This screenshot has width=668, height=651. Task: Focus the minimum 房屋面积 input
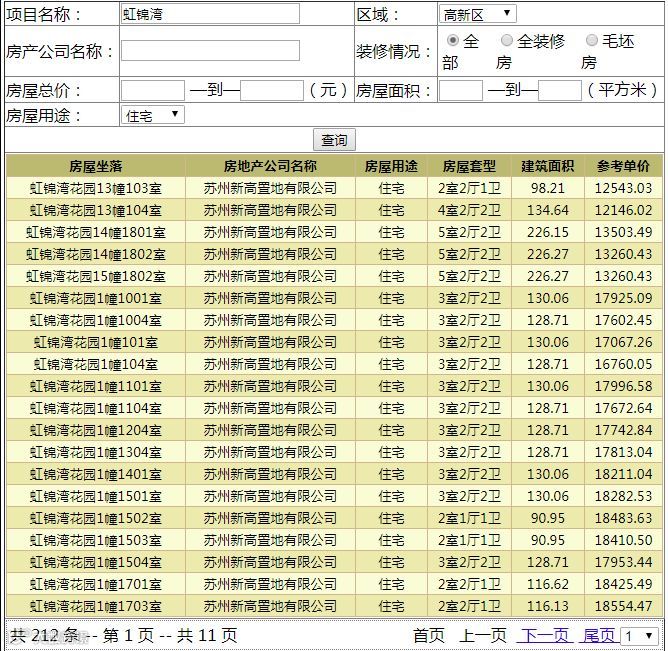(x=461, y=90)
